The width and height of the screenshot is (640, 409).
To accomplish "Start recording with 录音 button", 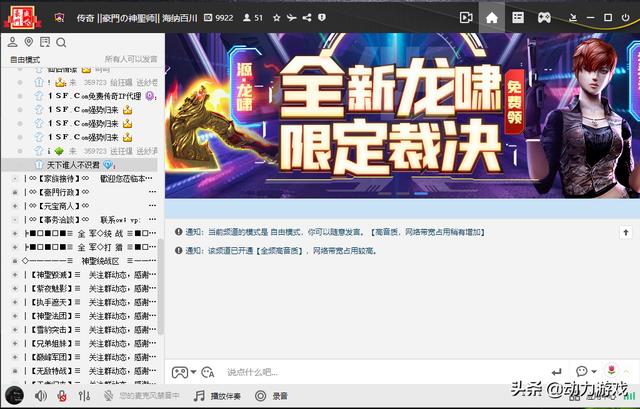I will (x=271, y=396).
